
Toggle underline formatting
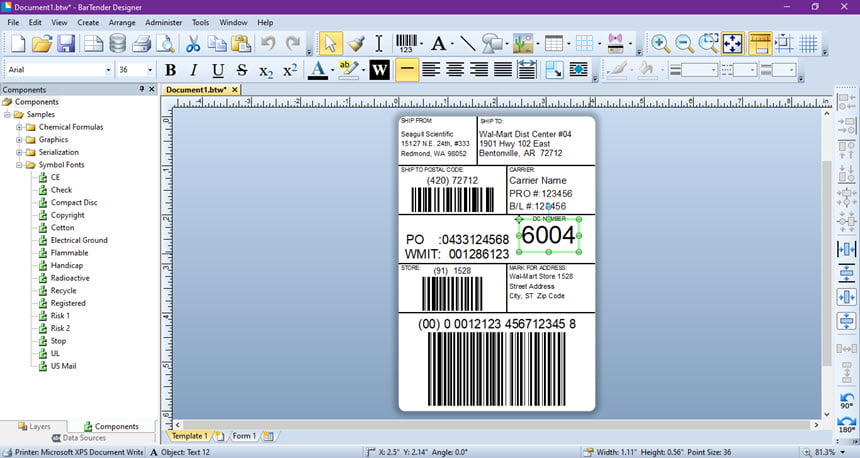tap(218, 70)
